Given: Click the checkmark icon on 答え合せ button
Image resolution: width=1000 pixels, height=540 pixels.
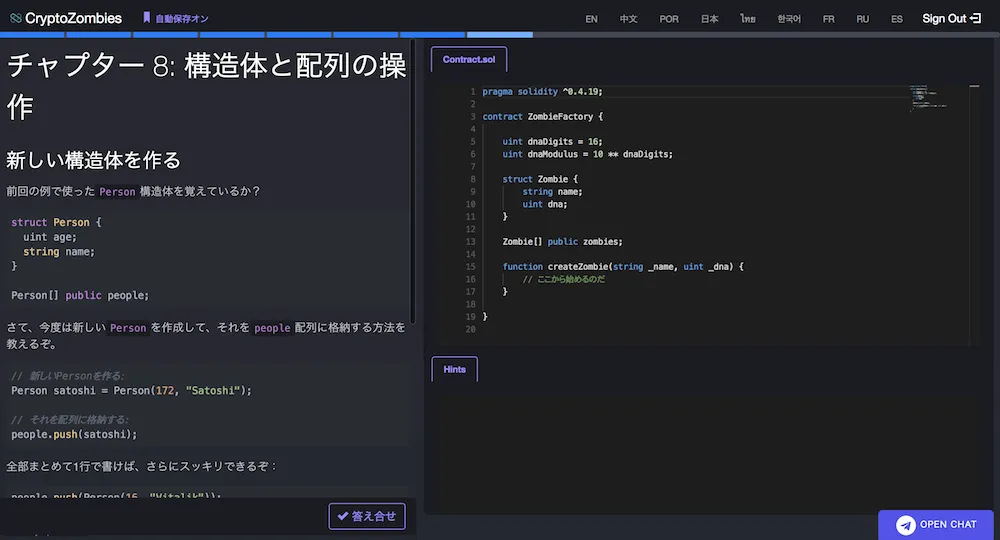Looking at the screenshot, I should [x=343, y=517].
